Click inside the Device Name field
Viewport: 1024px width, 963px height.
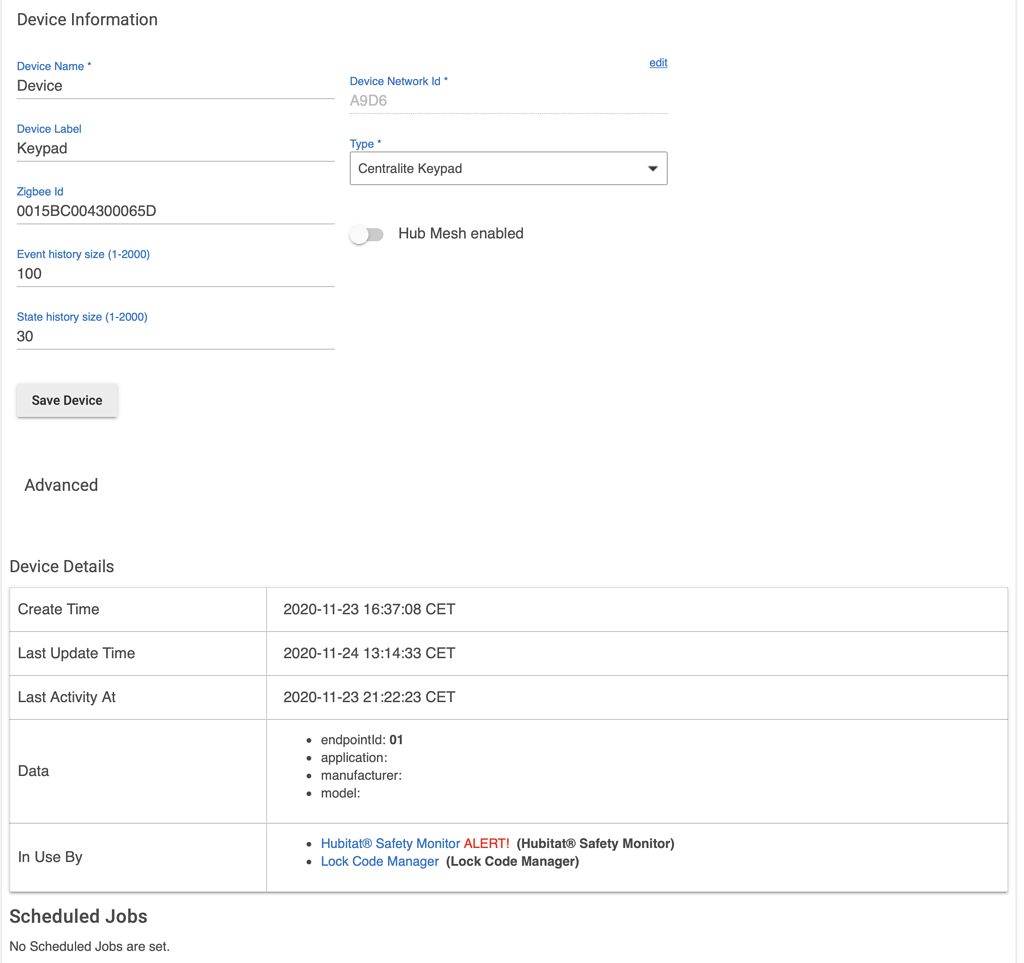point(175,86)
